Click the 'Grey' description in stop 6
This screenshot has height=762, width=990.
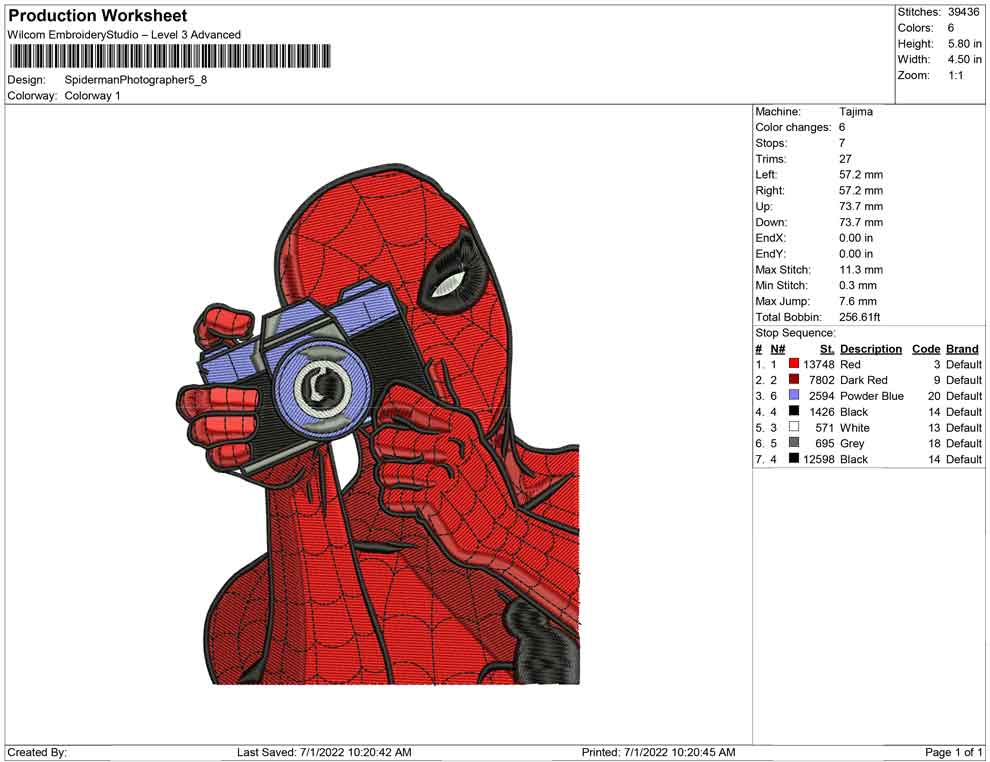click(x=852, y=443)
